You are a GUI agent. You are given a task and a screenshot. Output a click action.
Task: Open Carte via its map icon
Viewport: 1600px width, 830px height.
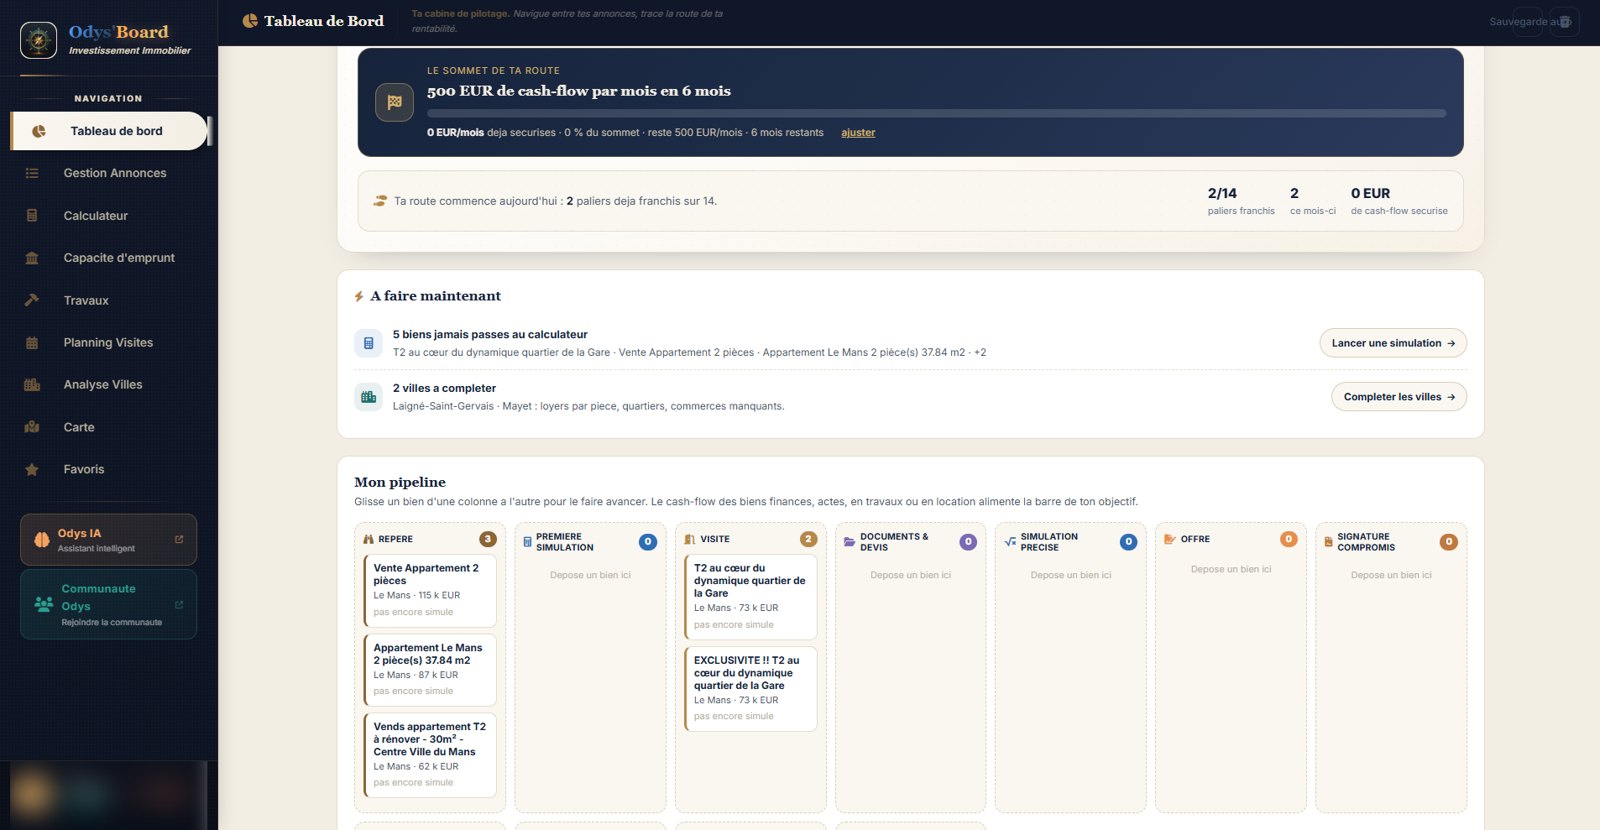(x=32, y=427)
